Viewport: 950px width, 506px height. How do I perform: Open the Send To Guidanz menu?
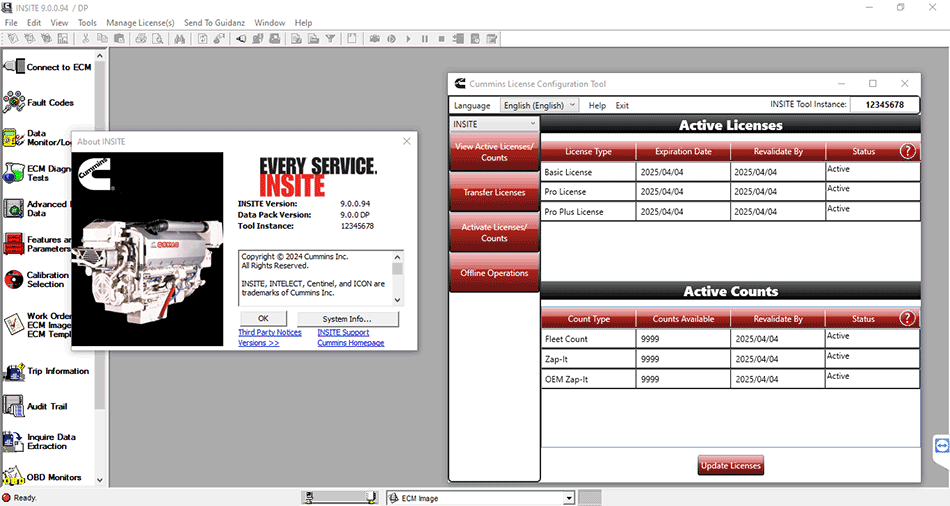pos(214,22)
